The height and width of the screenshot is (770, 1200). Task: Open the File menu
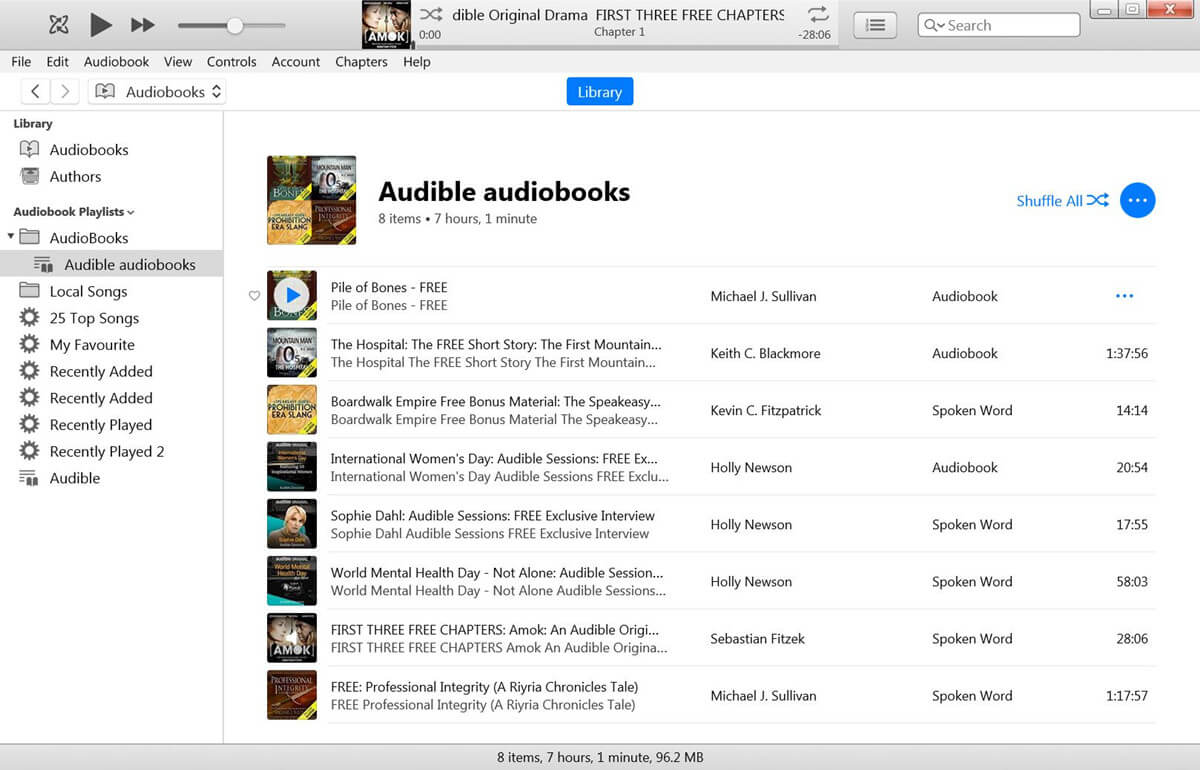click(21, 61)
